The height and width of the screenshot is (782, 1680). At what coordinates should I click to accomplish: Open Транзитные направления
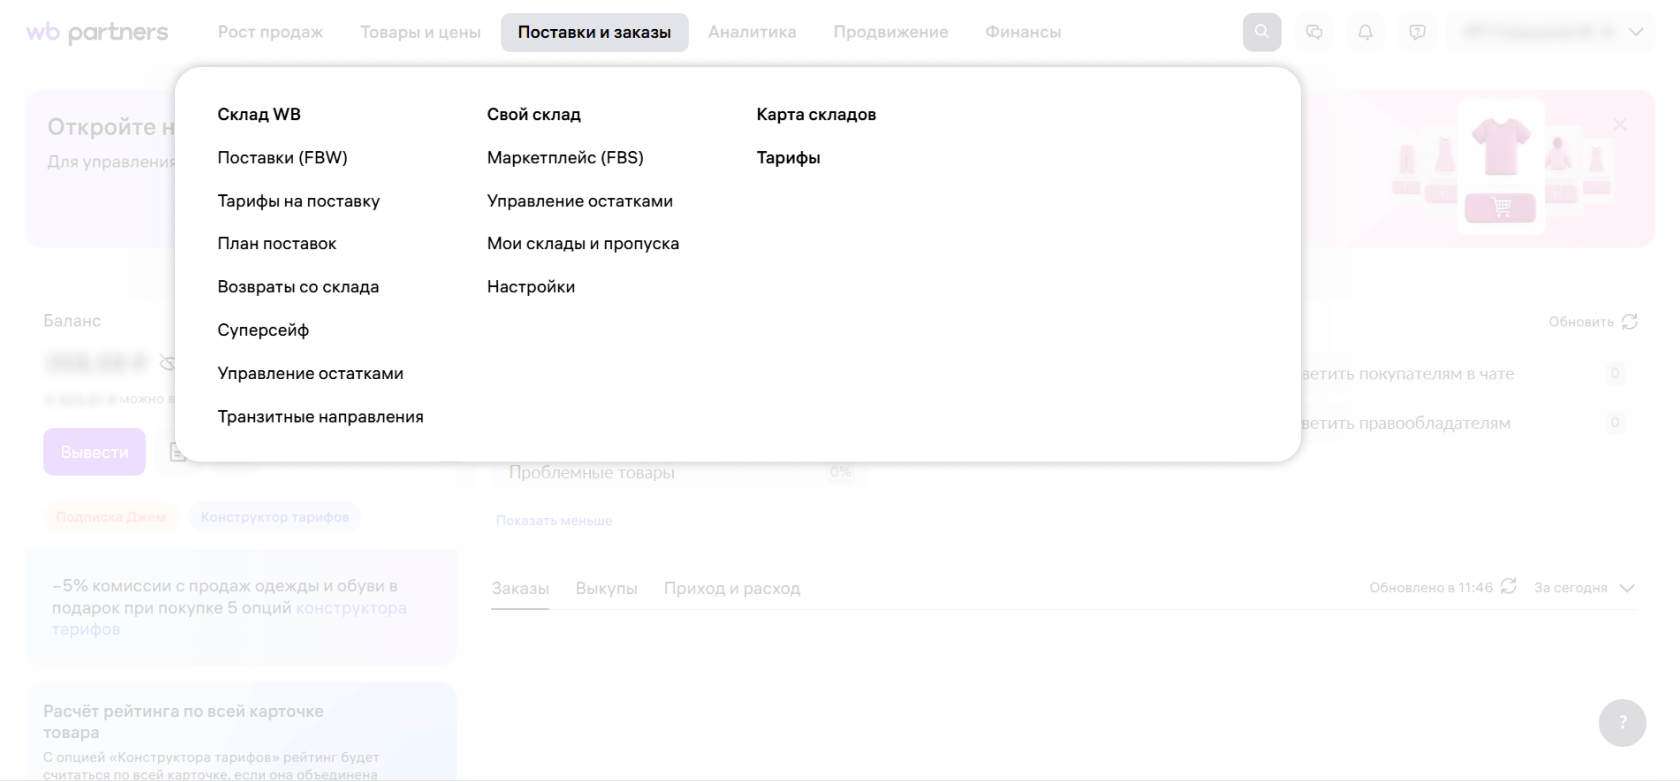[x=320, y=417]
